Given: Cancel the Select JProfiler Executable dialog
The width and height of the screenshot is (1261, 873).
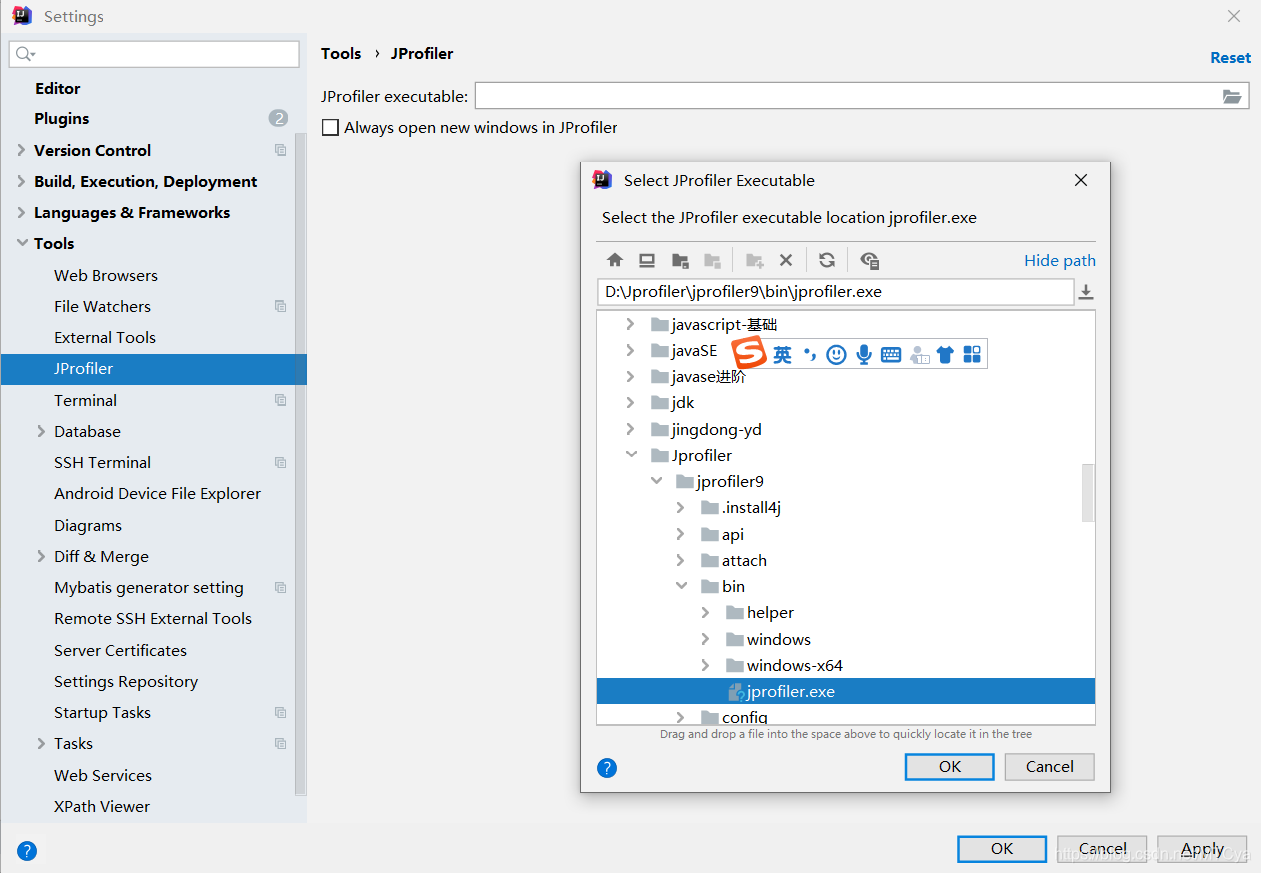Looking at the screenshot, I should tap(1050, 767).
